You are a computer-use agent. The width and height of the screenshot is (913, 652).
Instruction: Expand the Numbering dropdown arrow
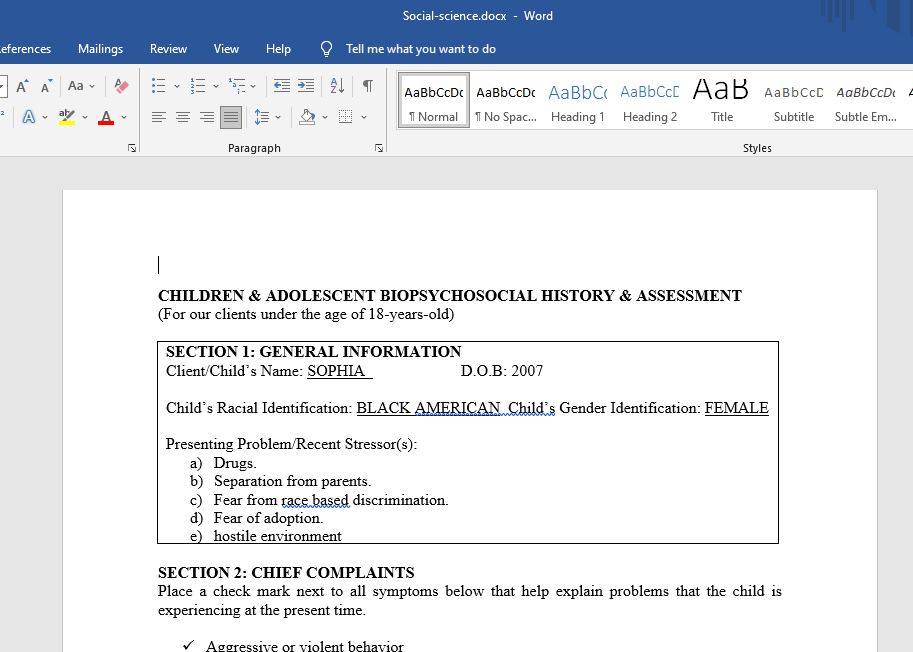tap(216, 86)
